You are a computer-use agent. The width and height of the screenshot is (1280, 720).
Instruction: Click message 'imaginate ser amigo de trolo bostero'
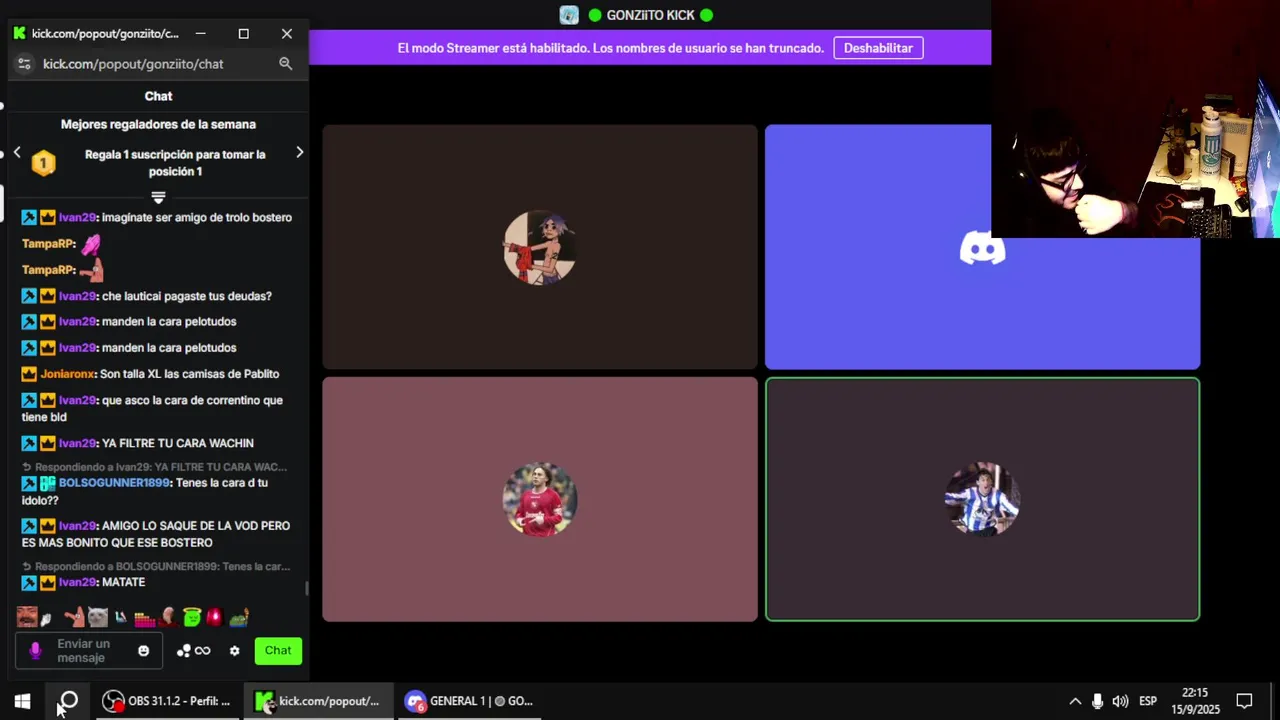point(197,217)
